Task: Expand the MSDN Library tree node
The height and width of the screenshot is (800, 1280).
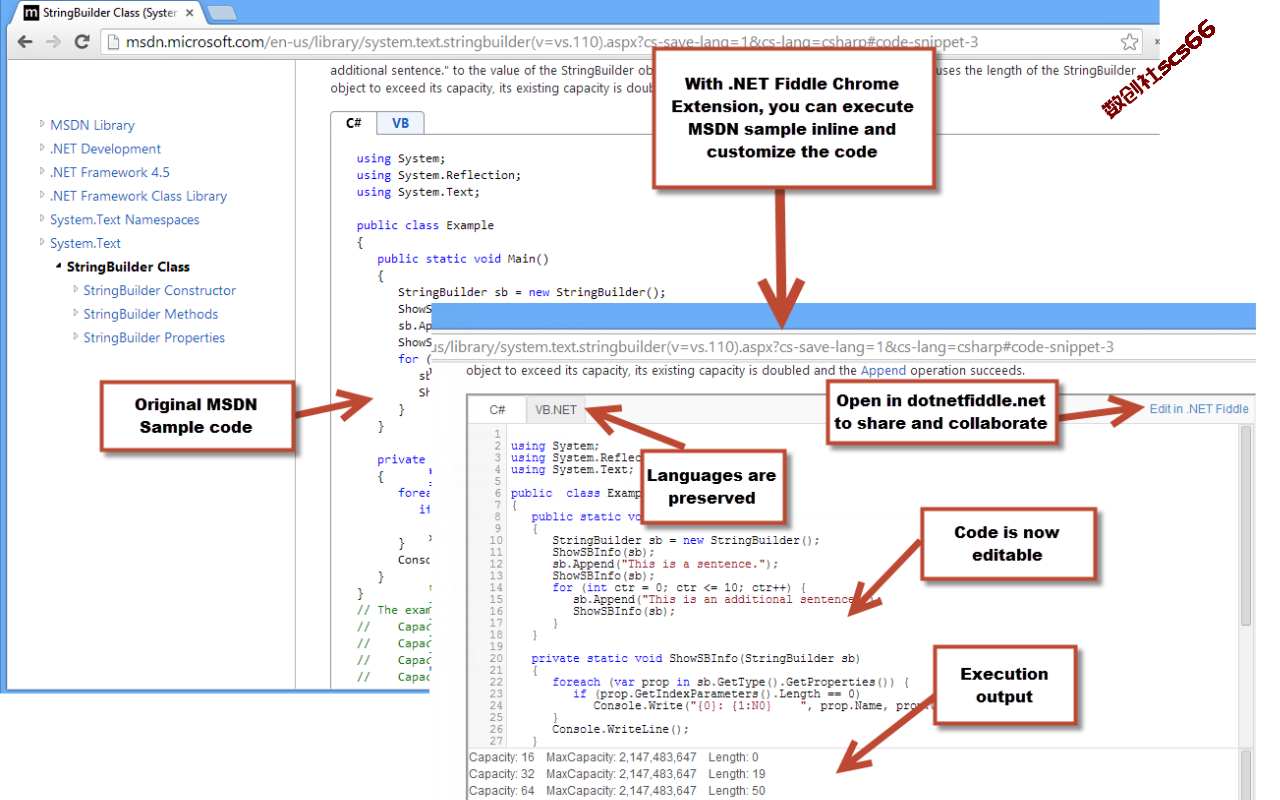Action: [x=42, y=124]
